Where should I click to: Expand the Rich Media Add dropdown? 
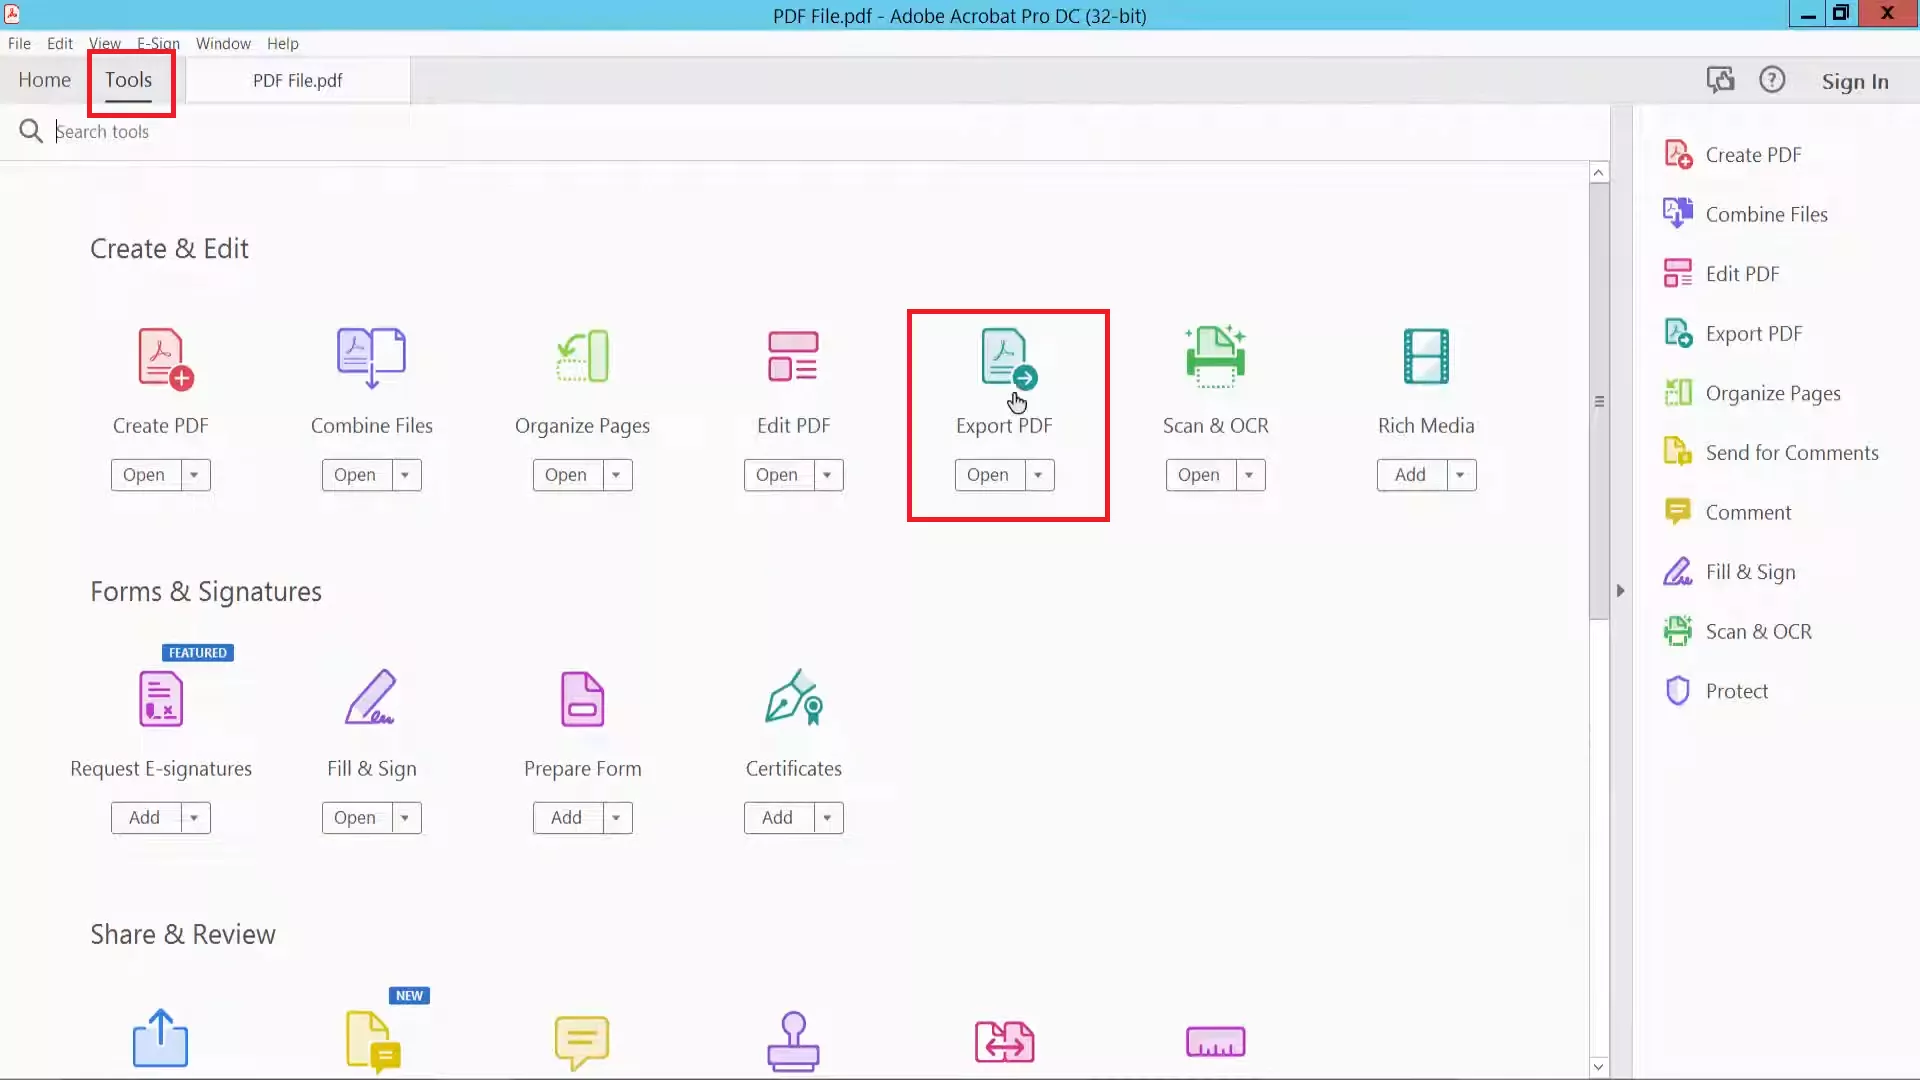(1462, 475)
